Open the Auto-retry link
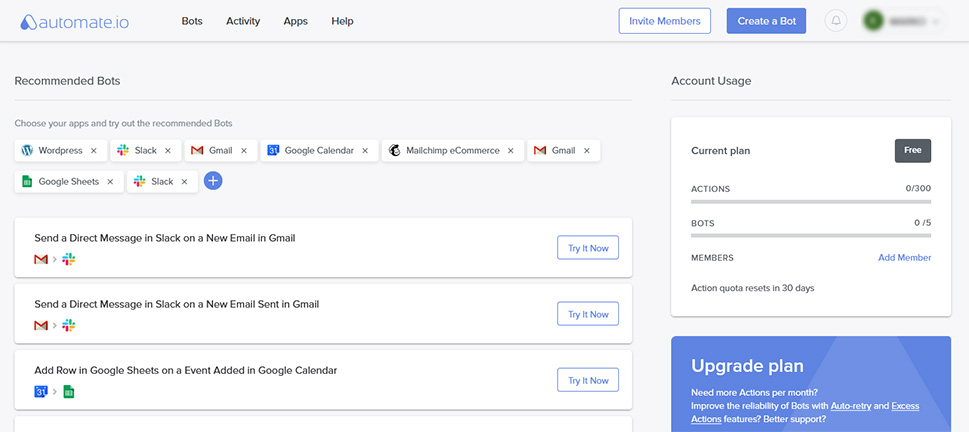This screenshot has height=432, width=969. tap(851, 406)
